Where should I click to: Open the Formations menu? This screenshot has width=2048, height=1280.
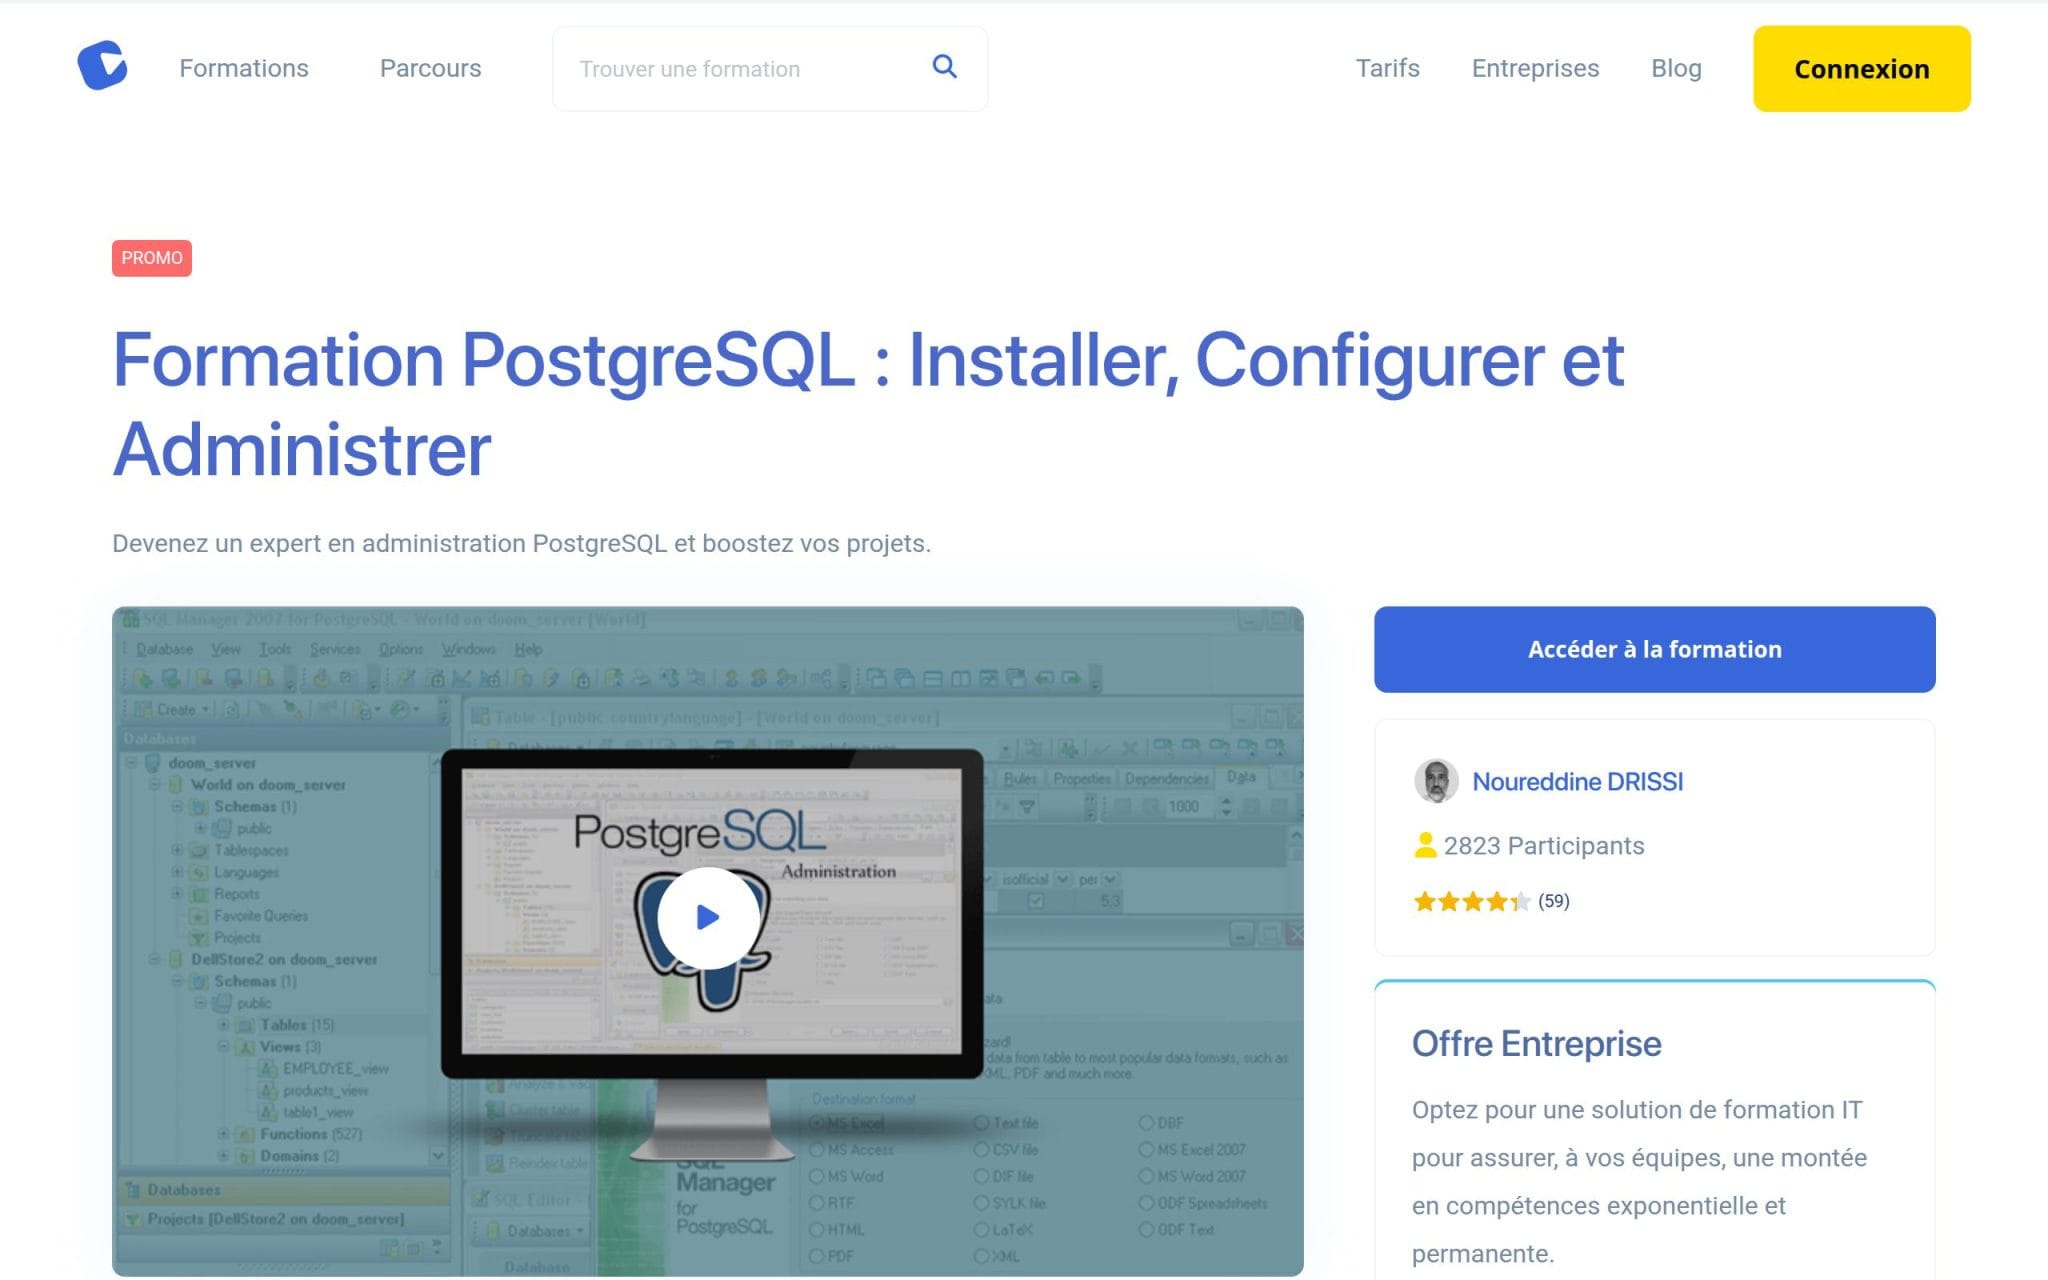[244, 68]
